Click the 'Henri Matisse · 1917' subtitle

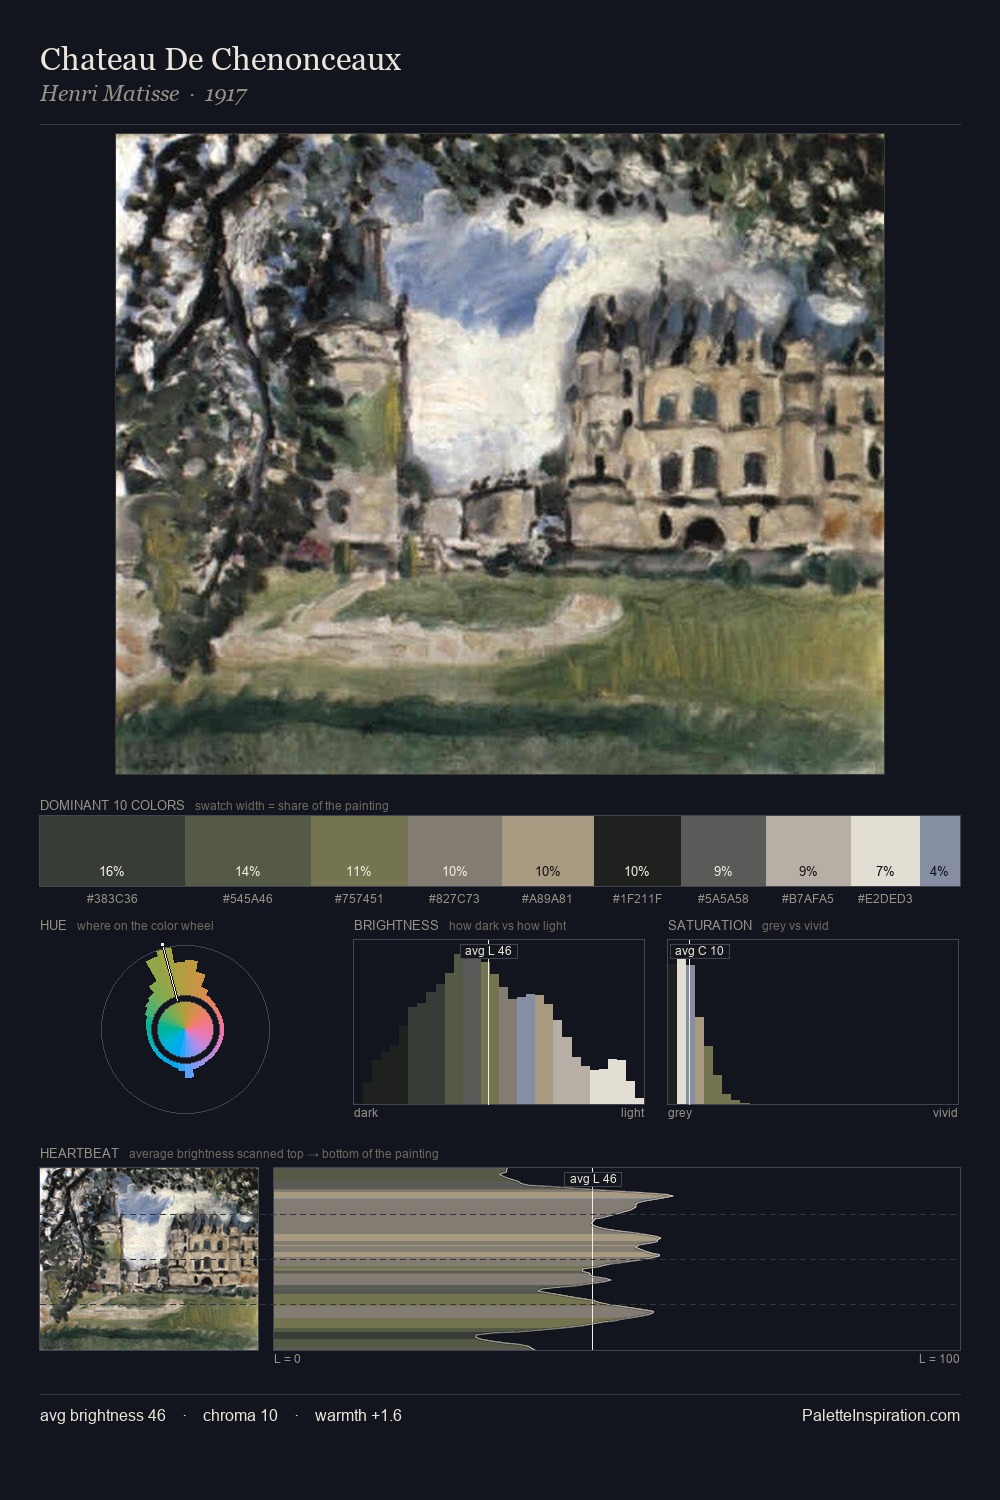[x=143, y=94]
